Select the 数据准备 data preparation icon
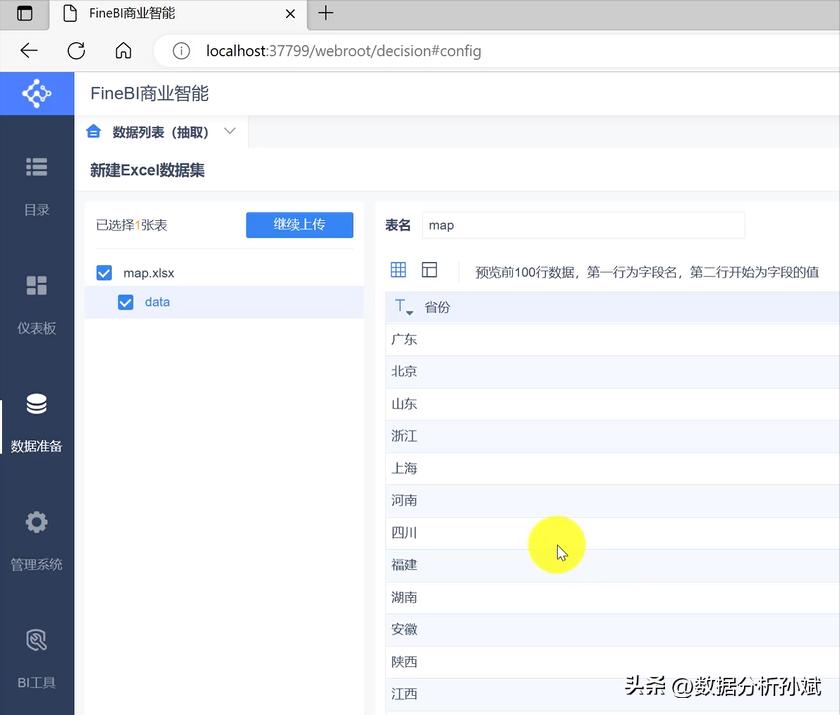 tap(36, 404)
